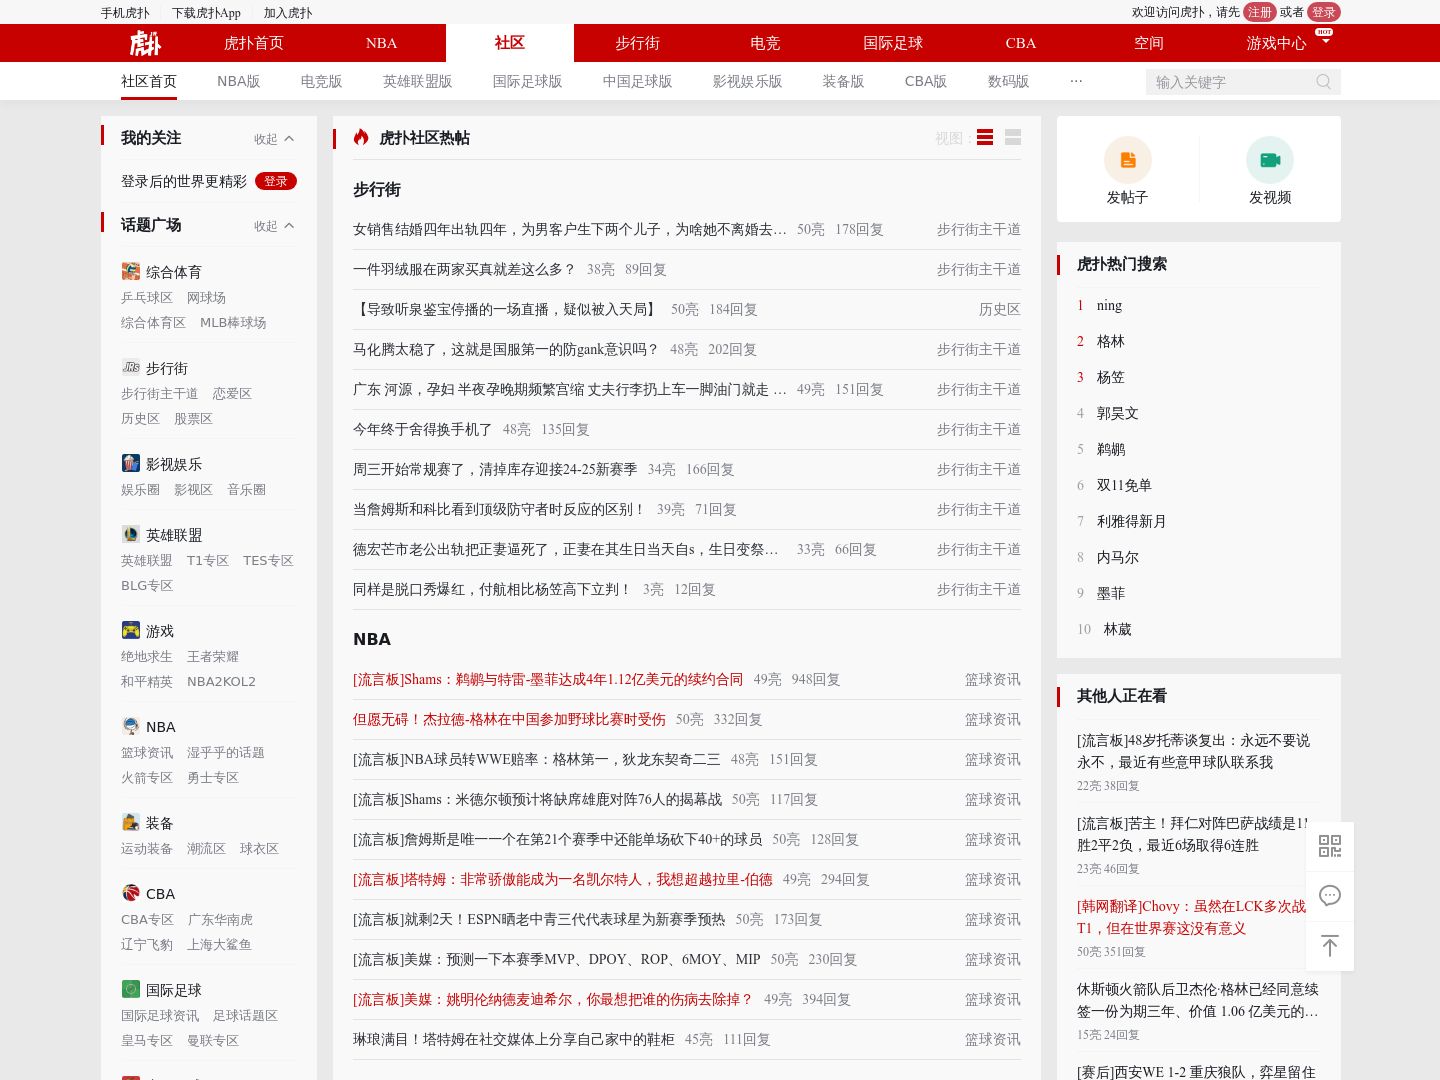Image resolution: width=1440 pixels, height=1080 pixels.
Task: Open the 足球话题区 sub-board link
Action: pos(245,1015)
